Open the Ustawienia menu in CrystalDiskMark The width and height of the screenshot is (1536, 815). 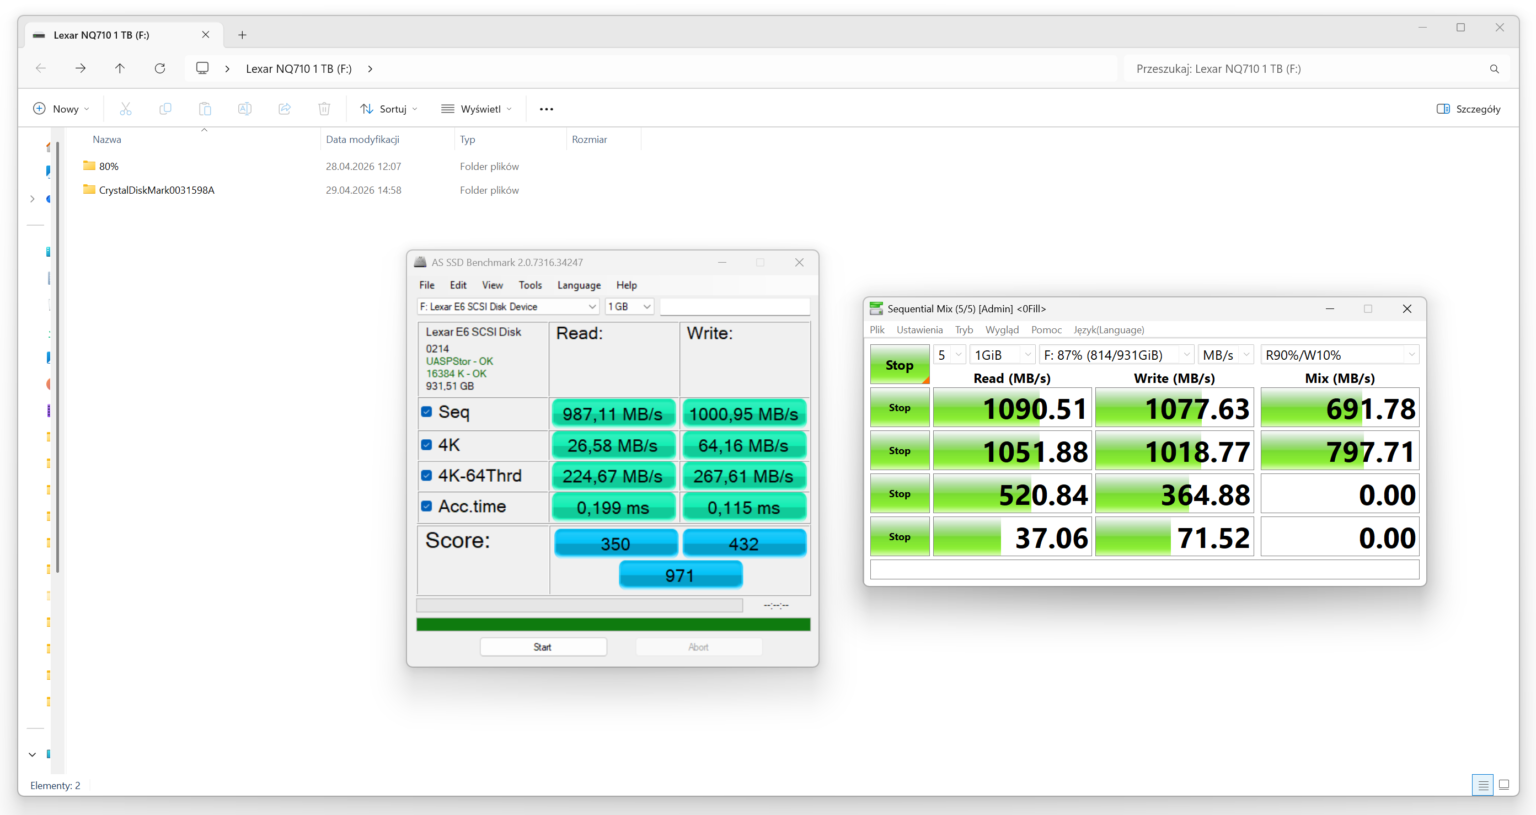(x=919, y=329)
